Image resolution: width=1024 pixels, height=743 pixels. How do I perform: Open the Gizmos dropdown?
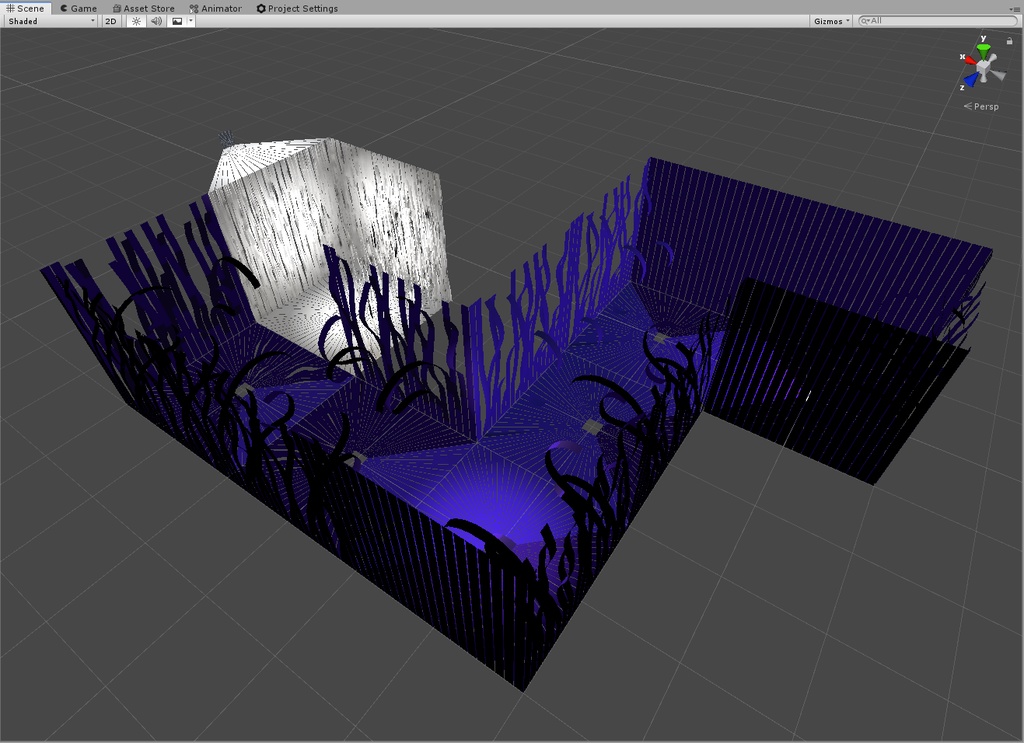(831, 21)
